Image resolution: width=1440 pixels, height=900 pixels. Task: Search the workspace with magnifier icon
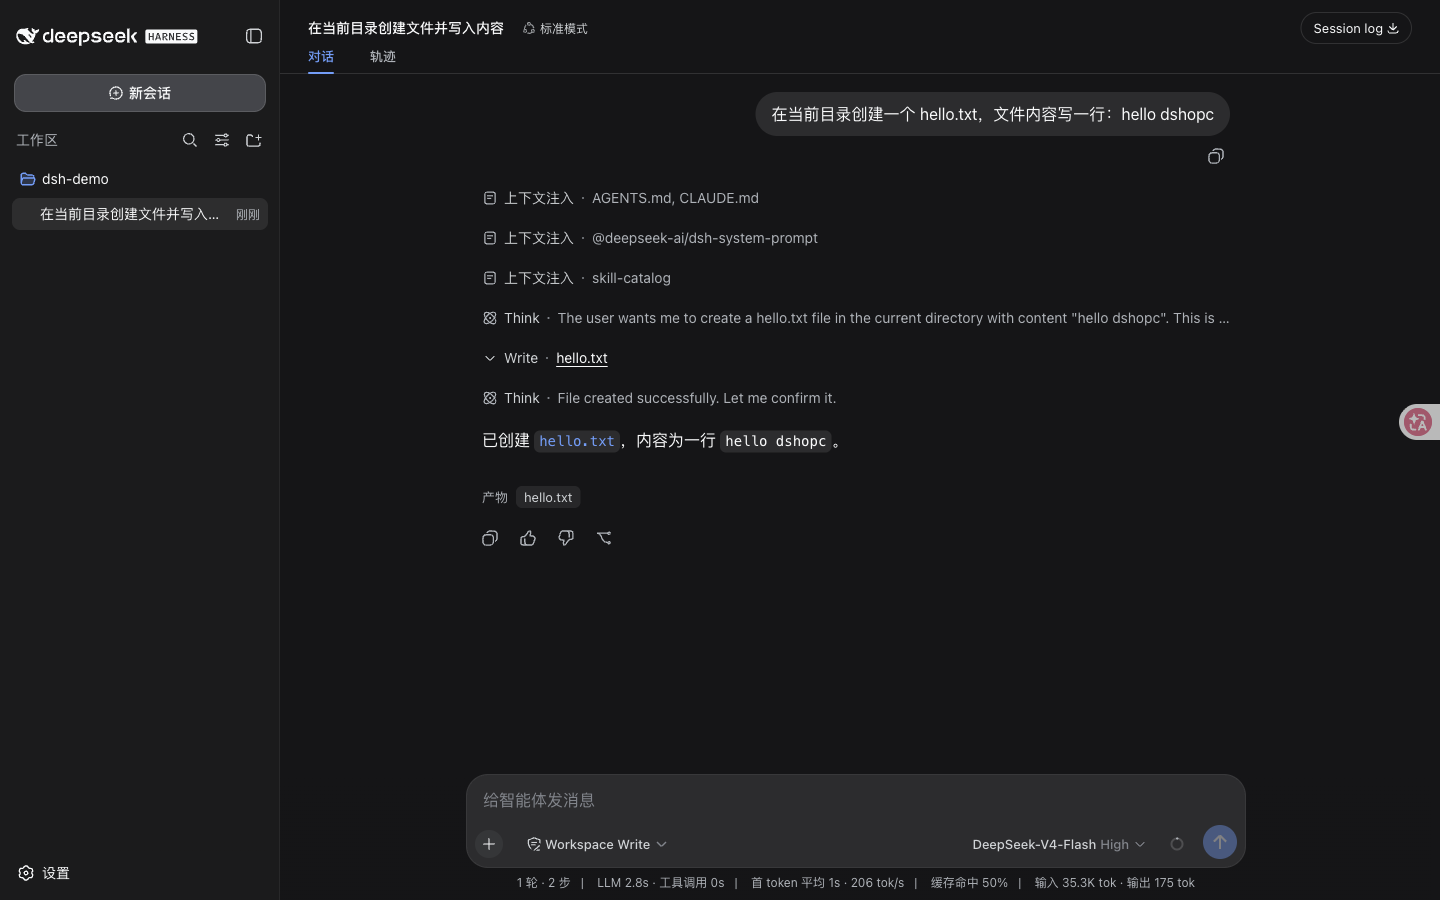point(190,140)
